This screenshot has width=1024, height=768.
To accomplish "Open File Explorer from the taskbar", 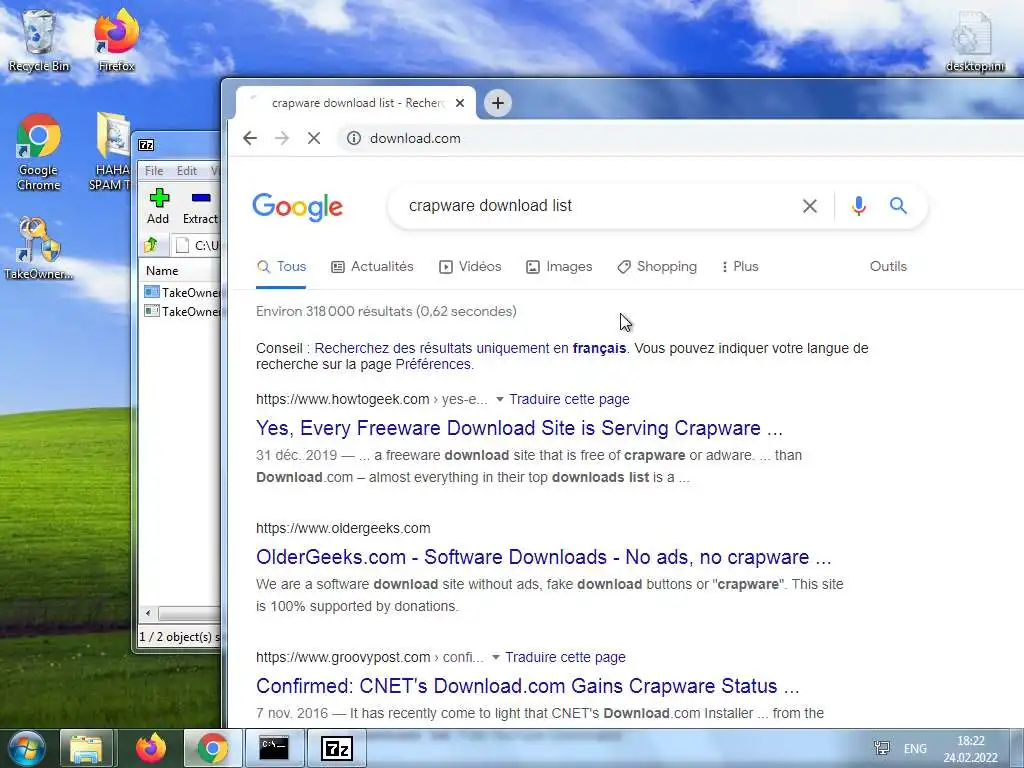I will tap(86, 748).
